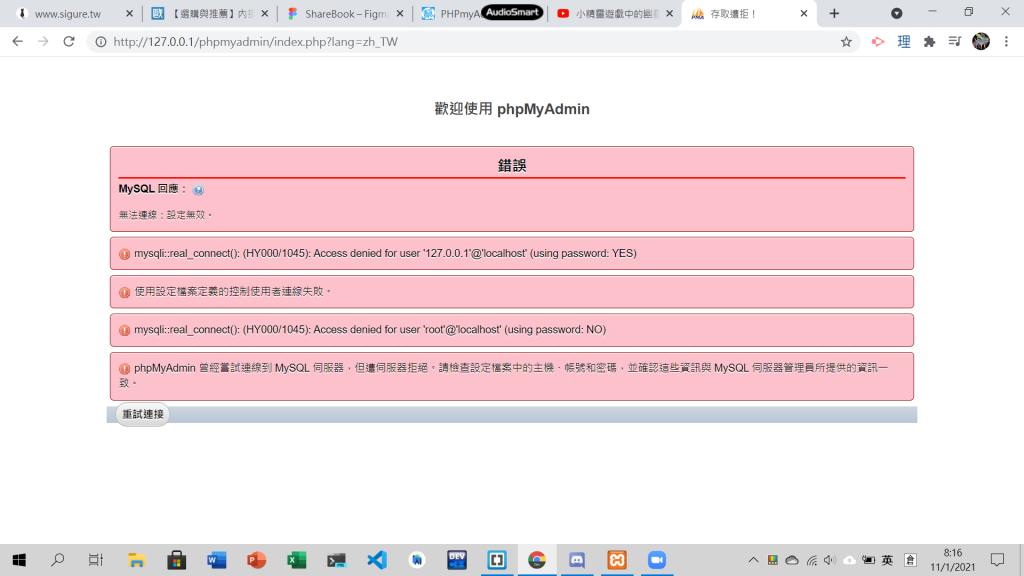Close the 存取遭拒！ tab
1024x576 pixels.
[x=804, y=14]
